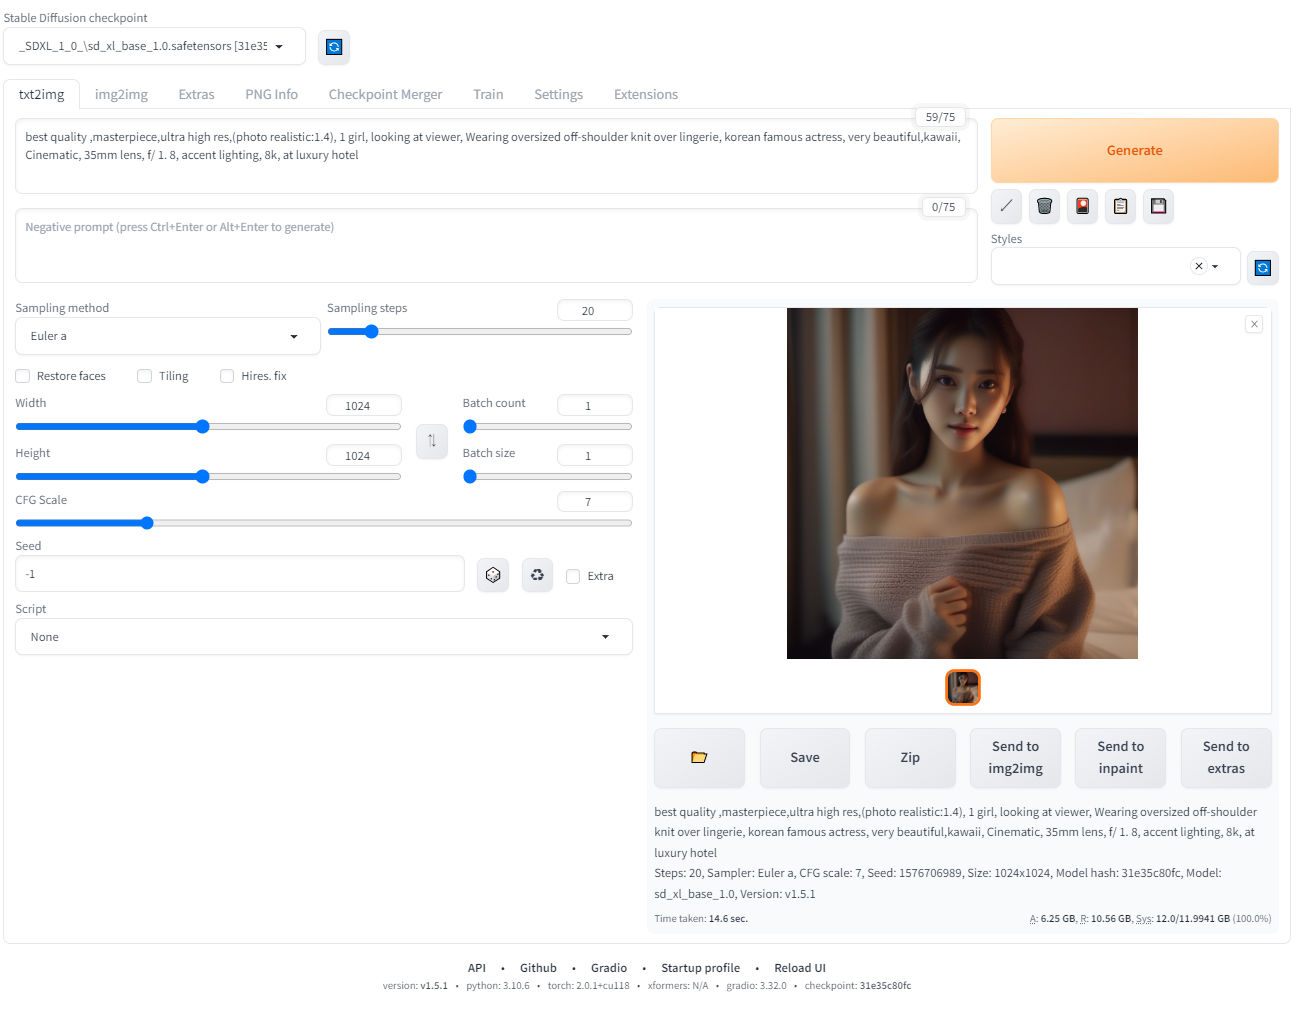Toggle the Tiling checkbox
Image resolution: width=1296 pixels, height=1035 pixels.
145,376
